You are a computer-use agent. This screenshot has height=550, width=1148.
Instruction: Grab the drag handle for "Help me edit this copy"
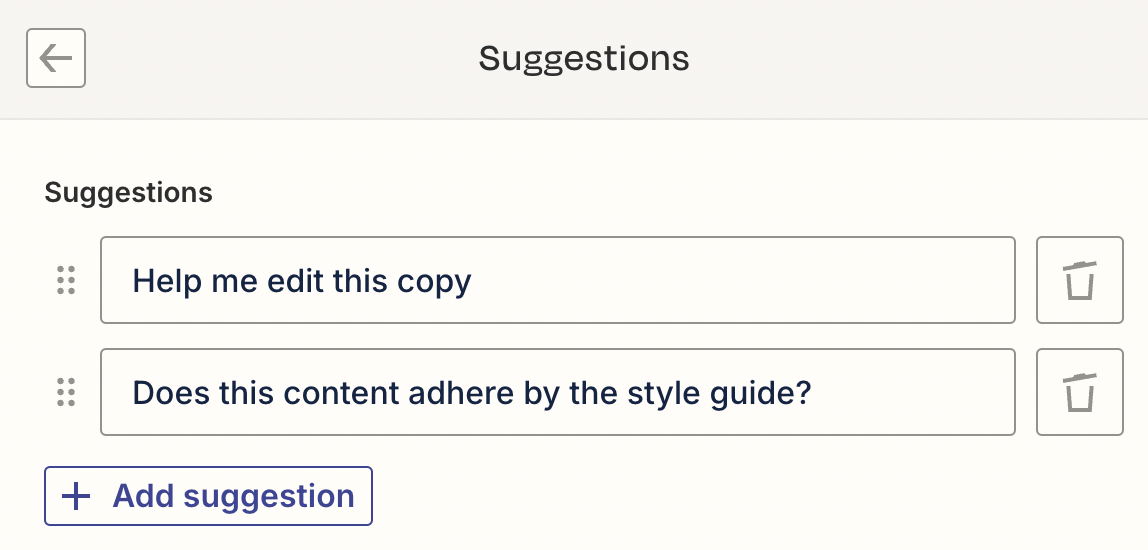pyautogui.click(x=67, y=281)
